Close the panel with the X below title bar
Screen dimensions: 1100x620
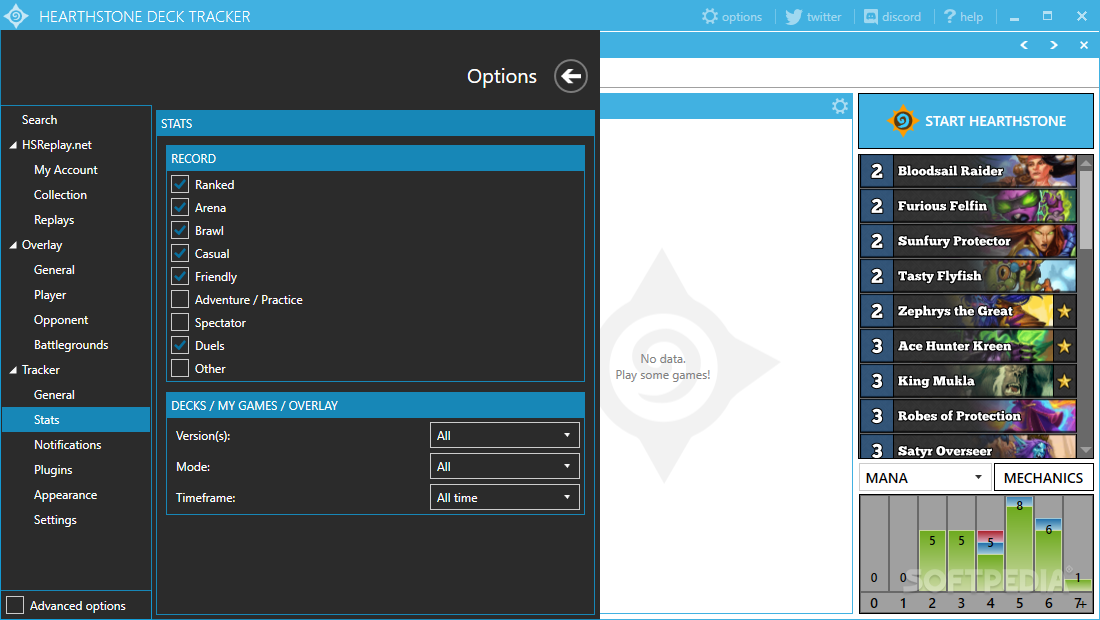tap(1084, 45)
